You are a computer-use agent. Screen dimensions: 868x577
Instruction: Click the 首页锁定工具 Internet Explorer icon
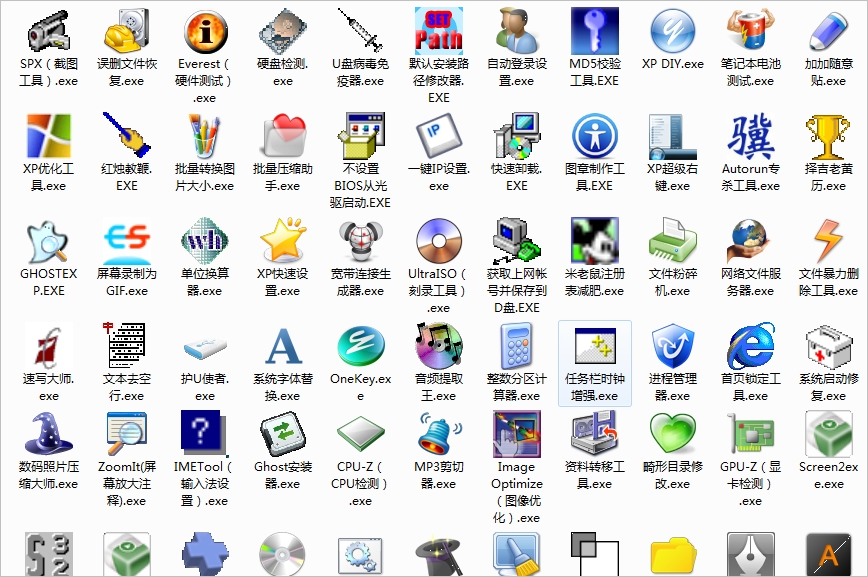click(x=751, y=346)
